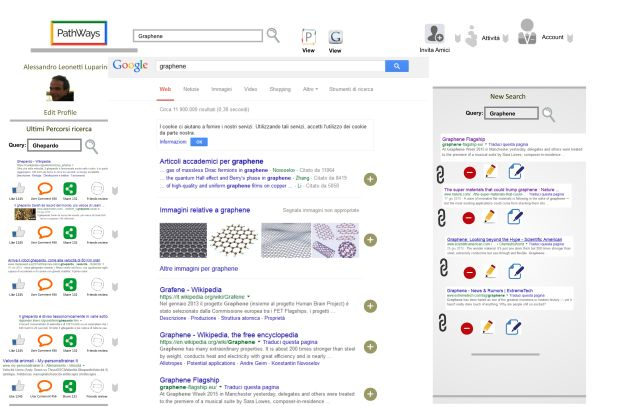Viewport: 620px width, 407px height.
Task: Open the dark graphene lattice image thumbnail
Action: 183,240
